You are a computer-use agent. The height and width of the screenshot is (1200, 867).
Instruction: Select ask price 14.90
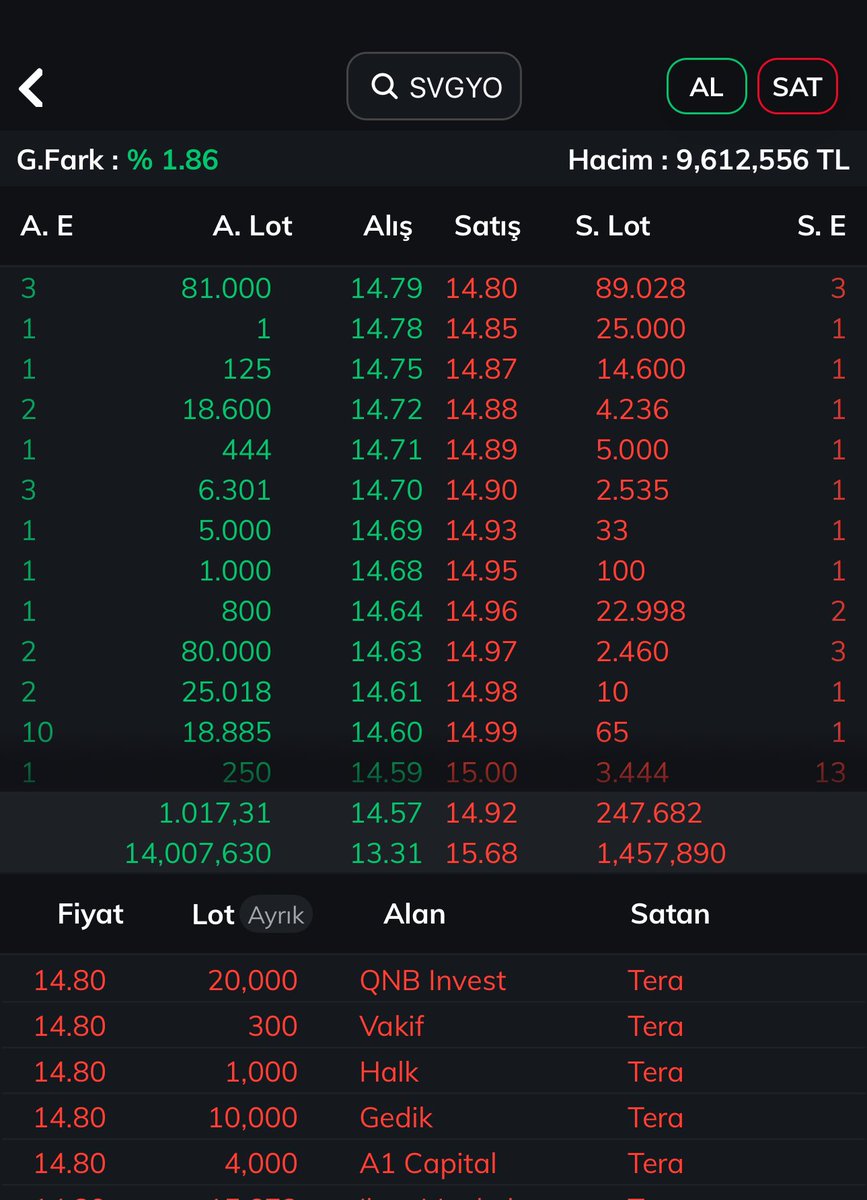click(482, 490)
